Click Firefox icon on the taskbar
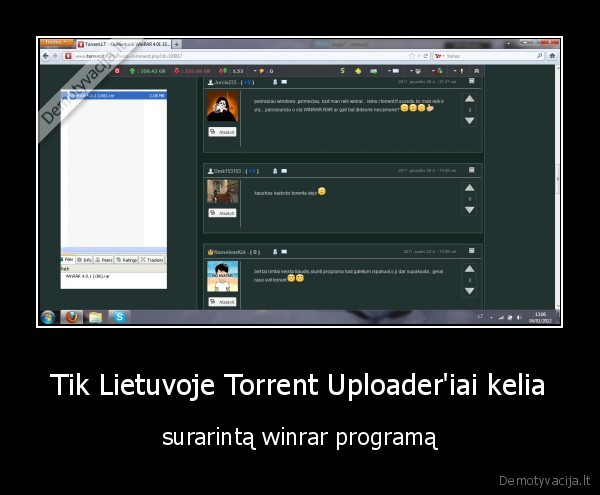 [72, 317]
